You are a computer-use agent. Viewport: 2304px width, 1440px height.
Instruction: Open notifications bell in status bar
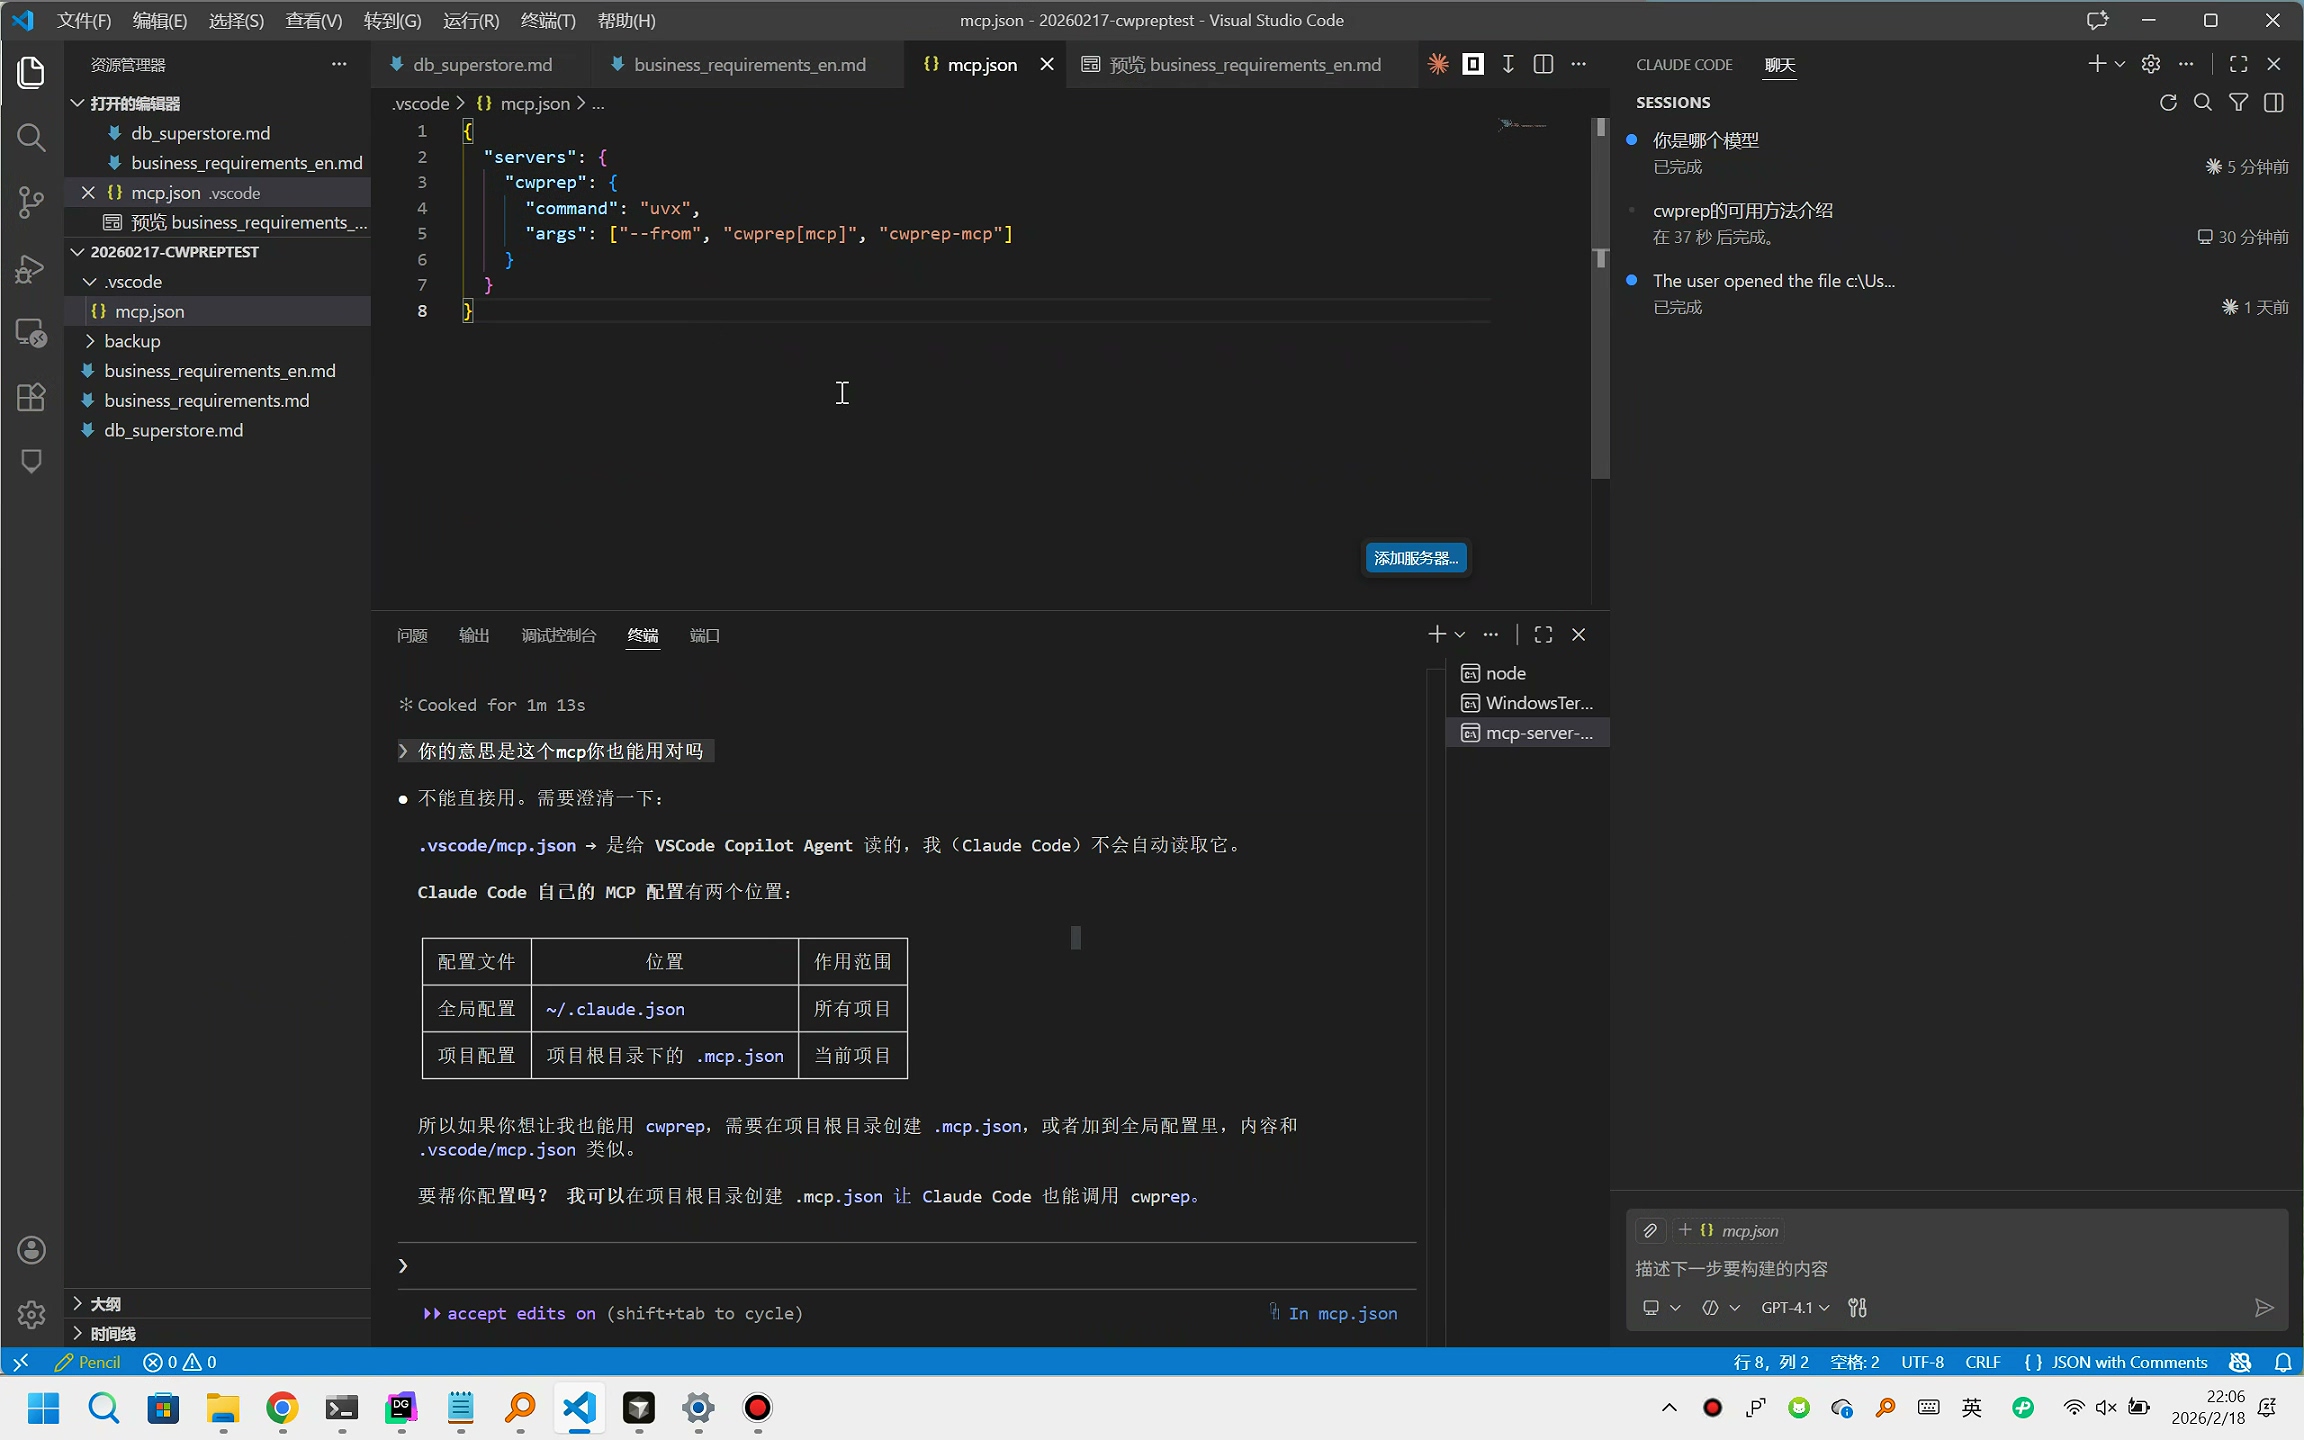(2283, 1362)
